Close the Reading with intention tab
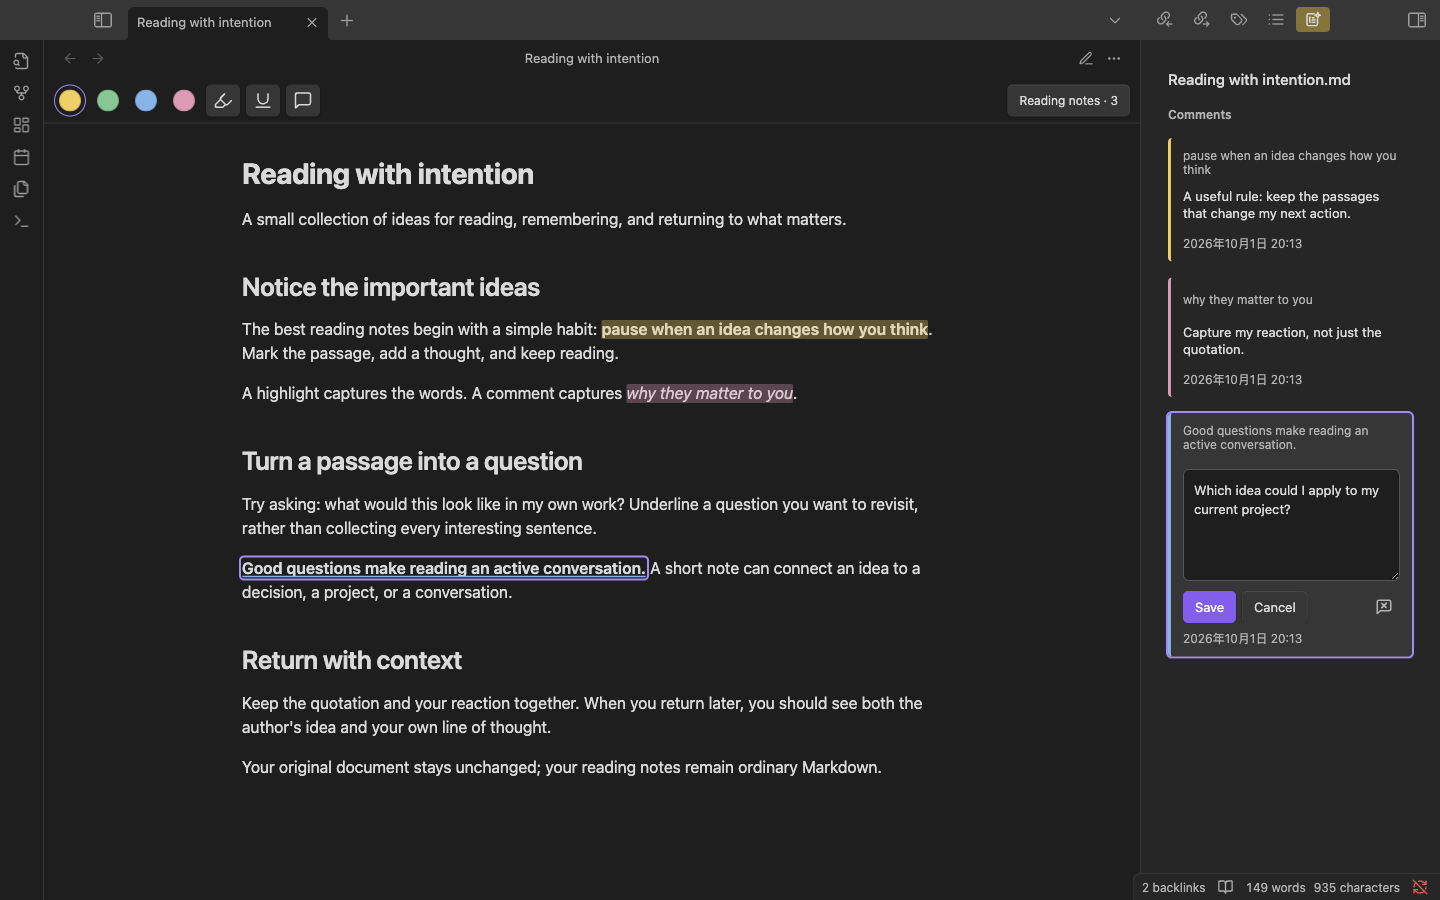 [x=312, y=22]
